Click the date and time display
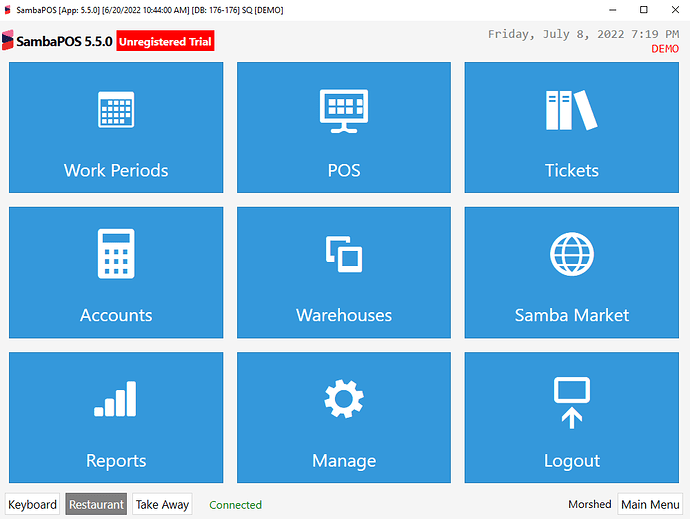 point(583,34)
